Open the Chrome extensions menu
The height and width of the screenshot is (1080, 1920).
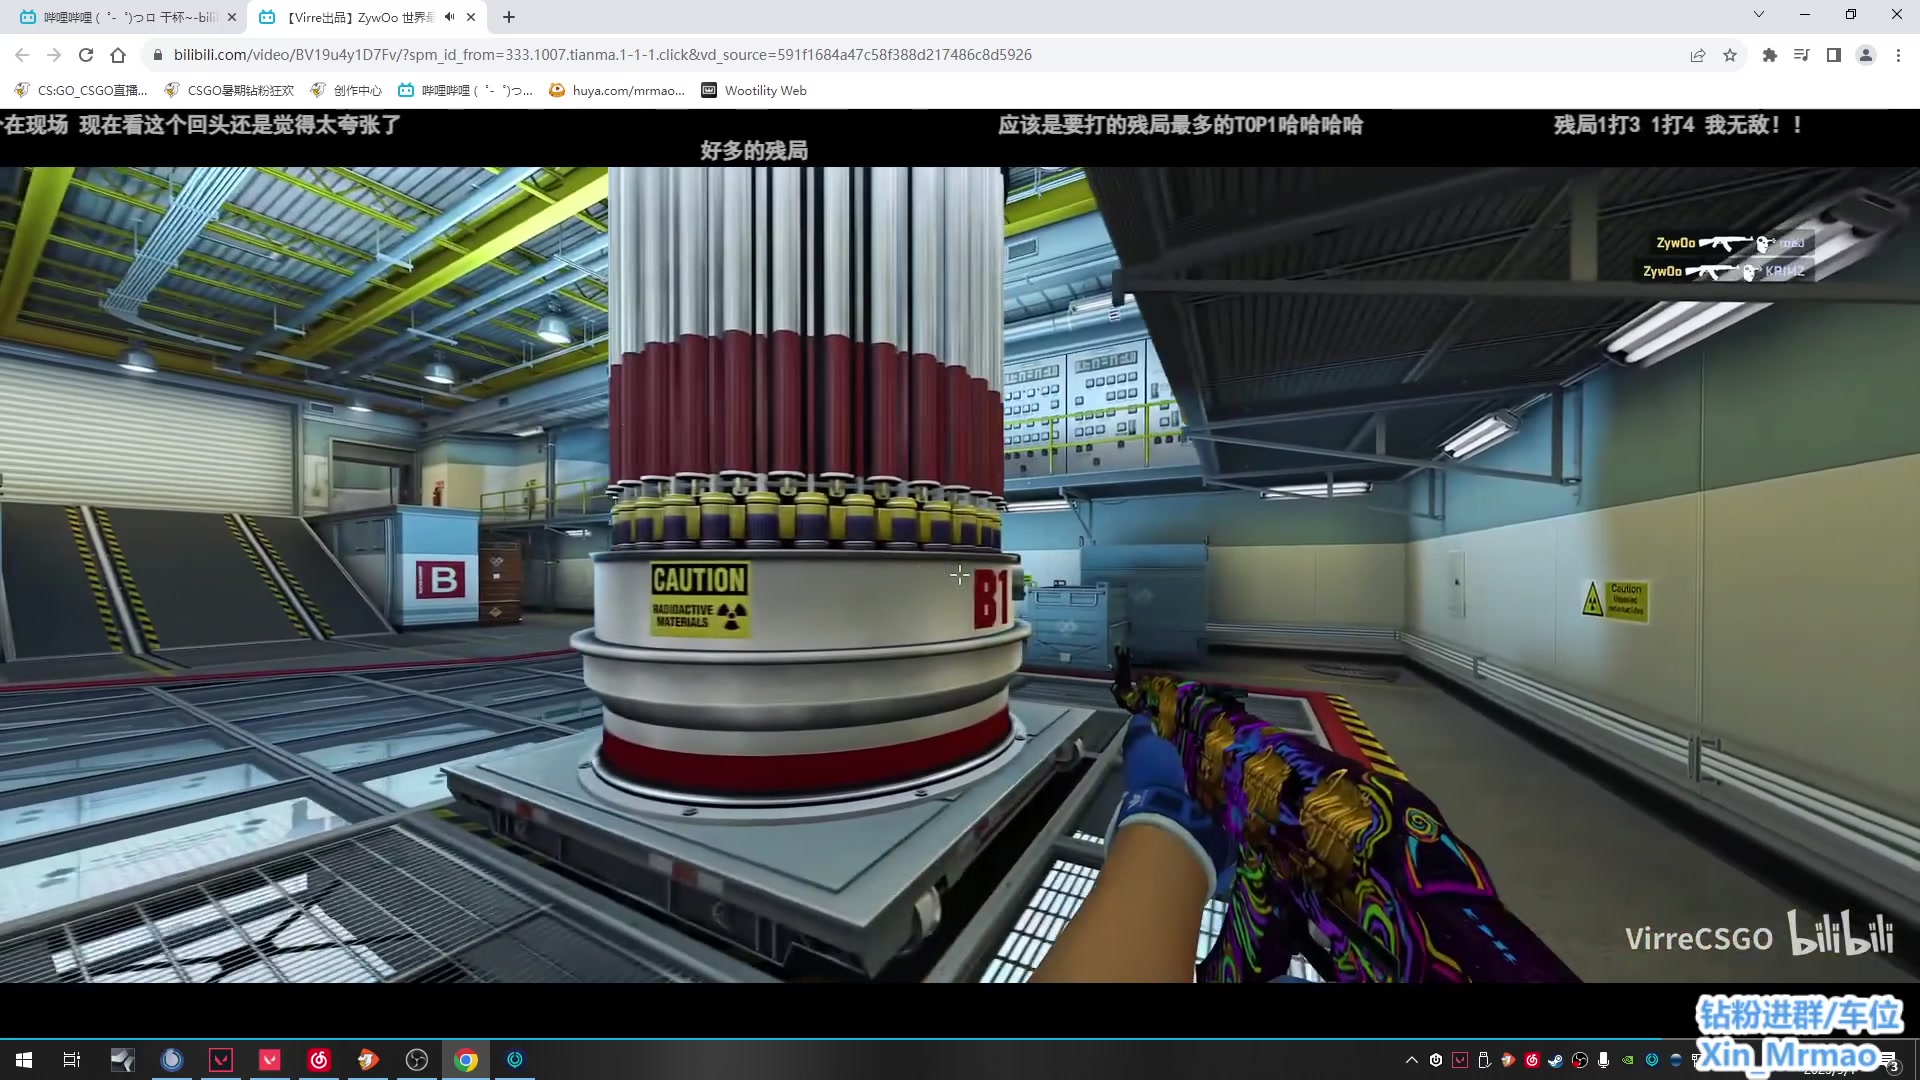click(x=1770, y=55)
